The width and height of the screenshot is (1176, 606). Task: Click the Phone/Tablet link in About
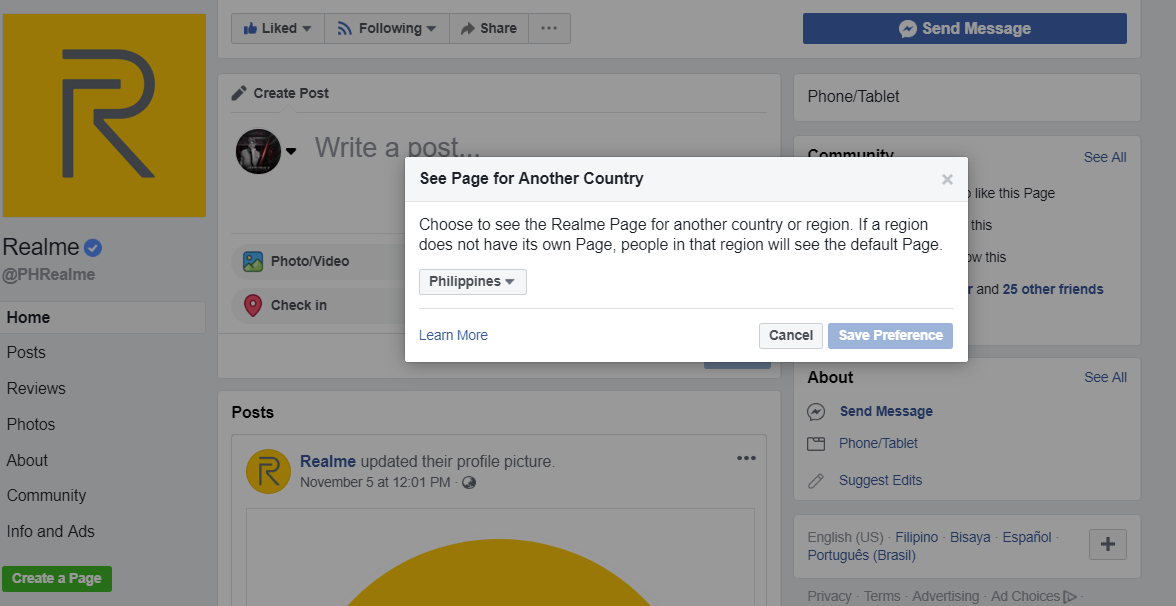pos(878,443)
